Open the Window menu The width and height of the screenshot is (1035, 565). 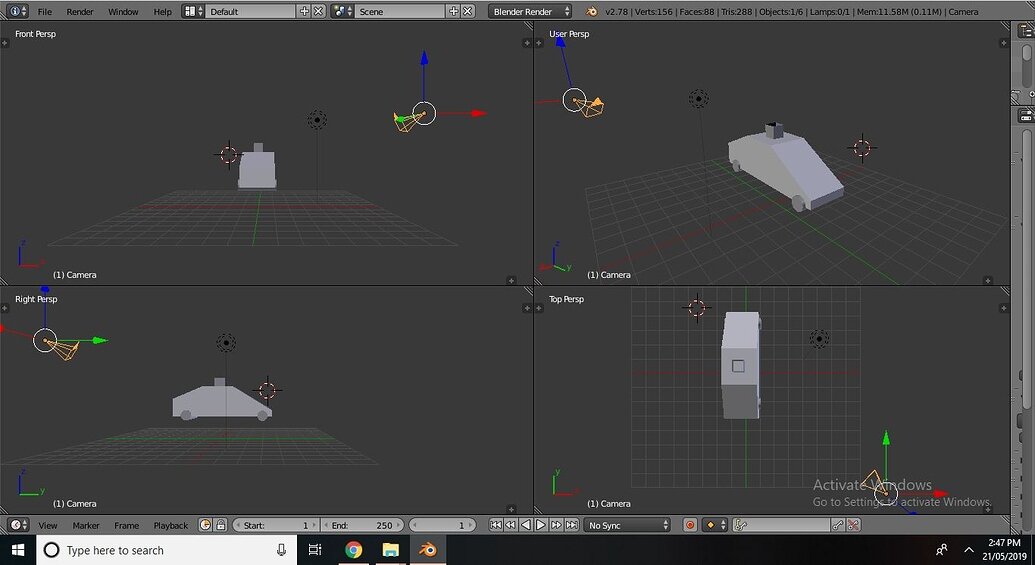(x=123, y=11)
